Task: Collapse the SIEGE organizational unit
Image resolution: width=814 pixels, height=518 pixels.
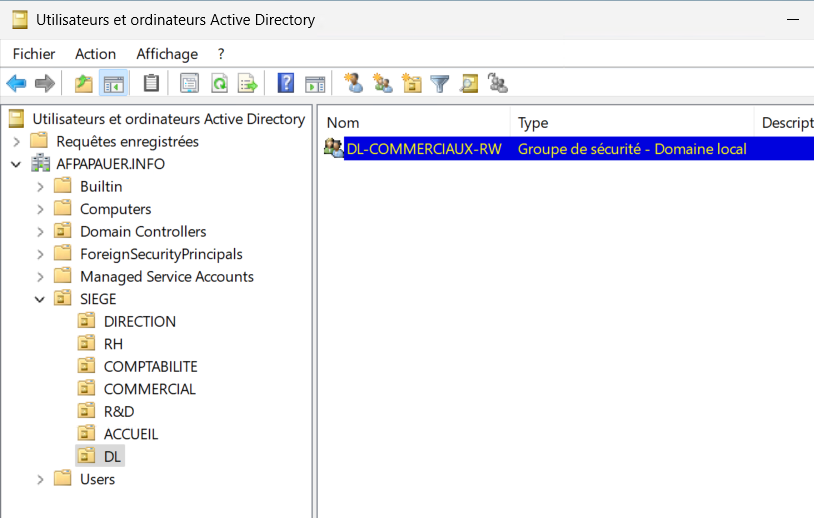Action: coord(40,299)
